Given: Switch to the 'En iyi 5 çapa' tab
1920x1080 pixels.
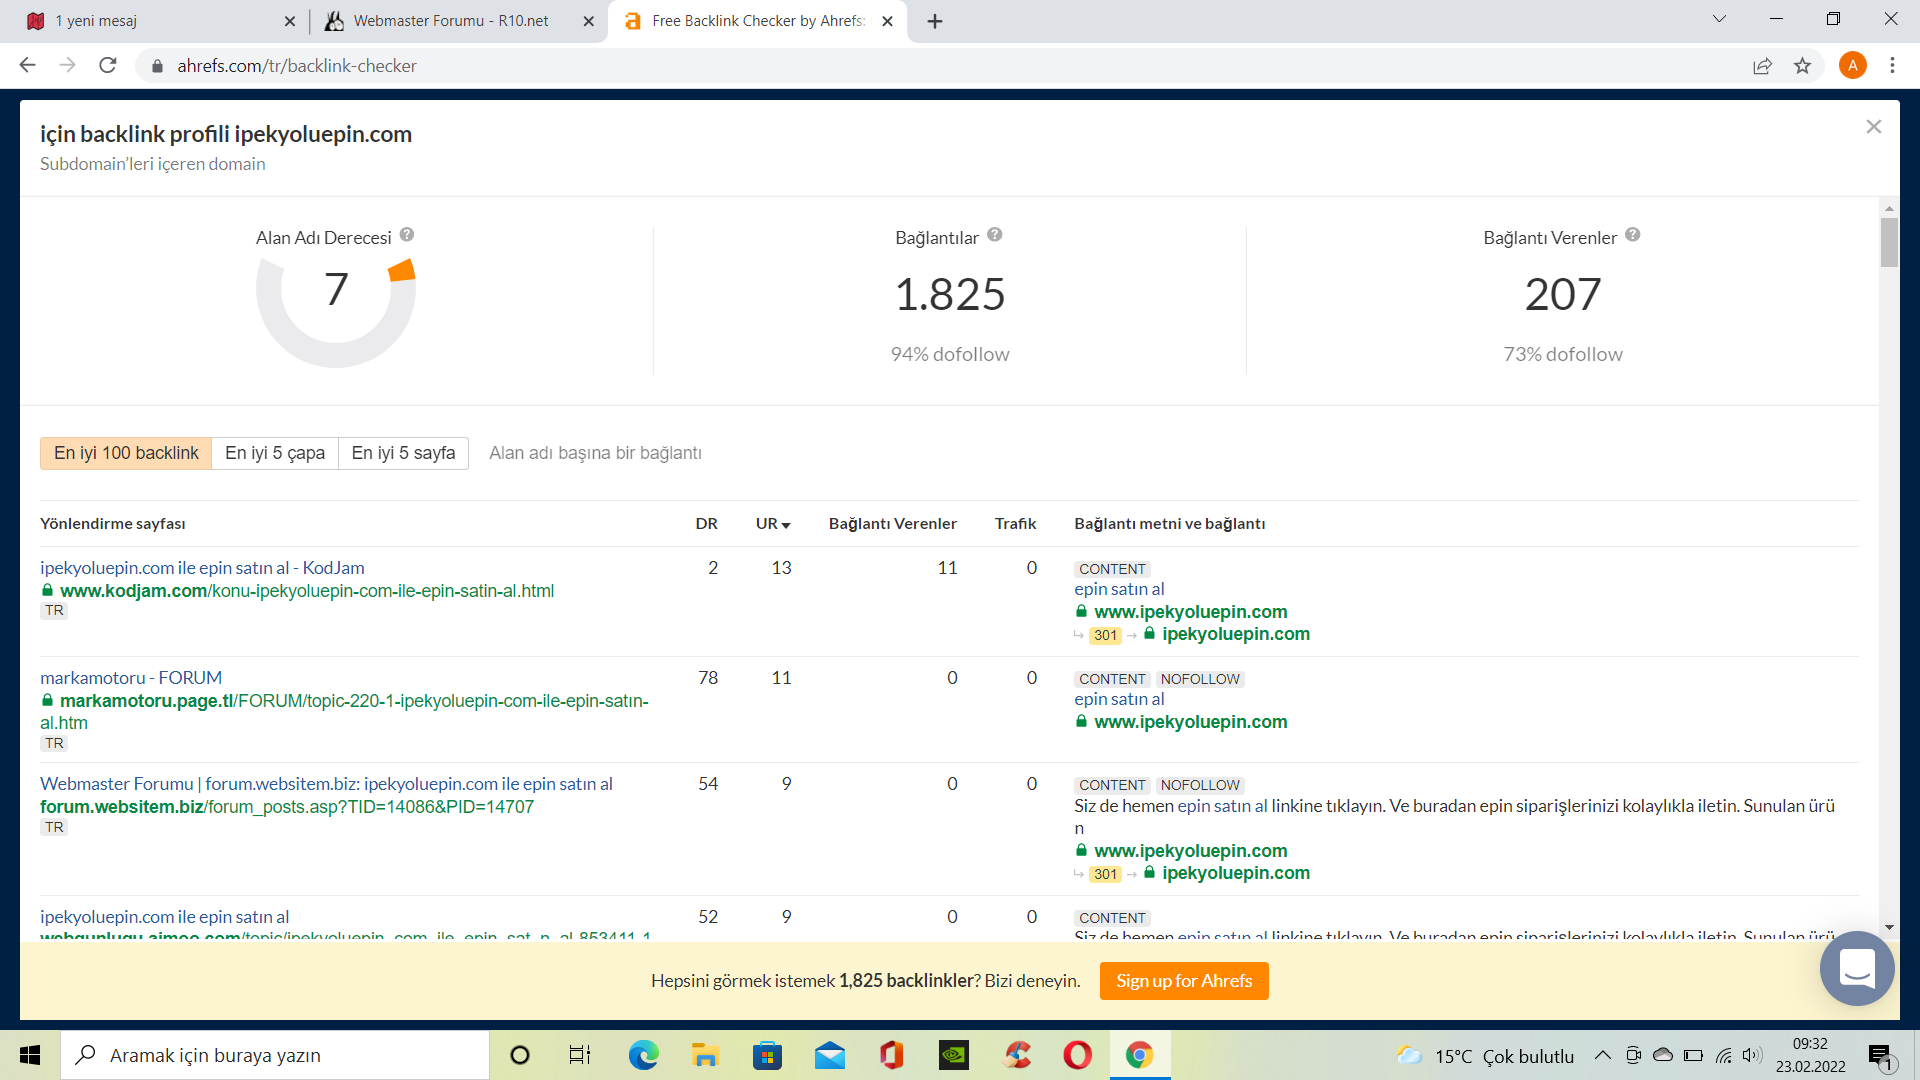Looking at the screenshot, I should 275,453.
